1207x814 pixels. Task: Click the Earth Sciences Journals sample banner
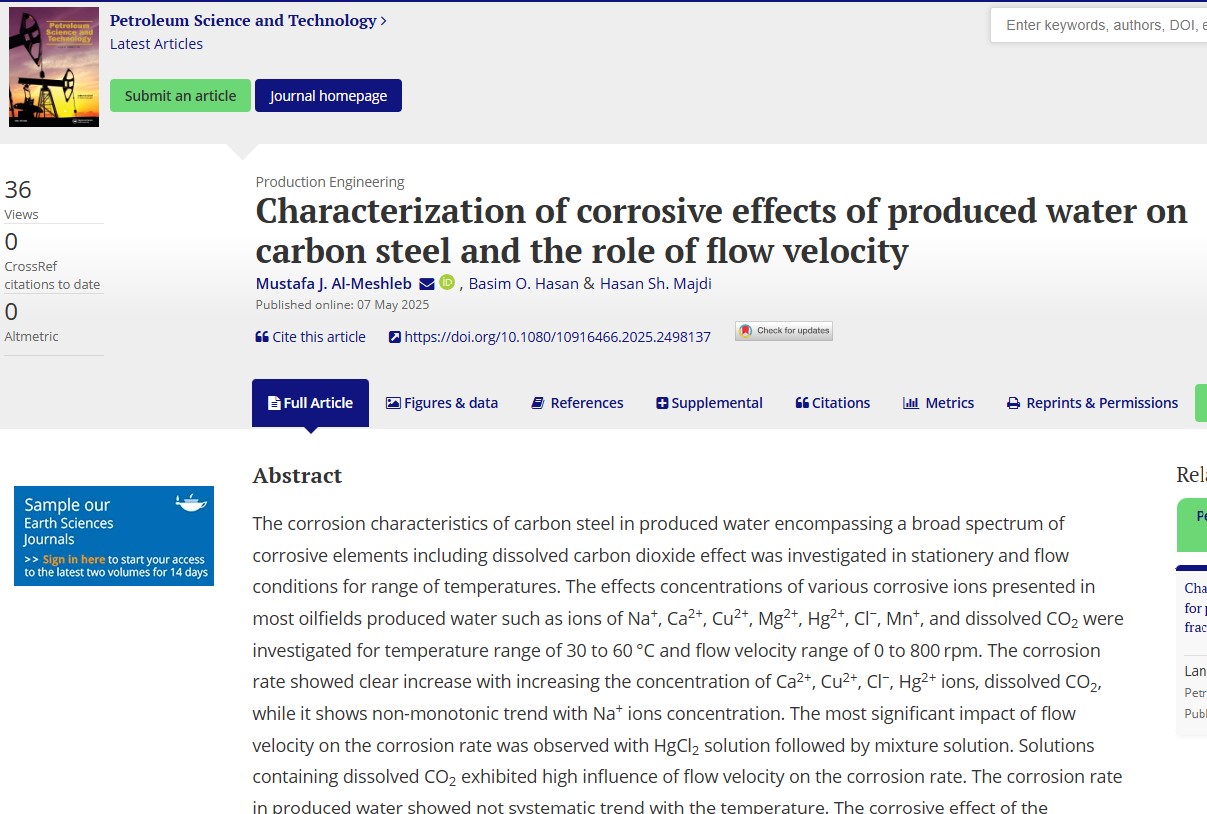[114, 536]
